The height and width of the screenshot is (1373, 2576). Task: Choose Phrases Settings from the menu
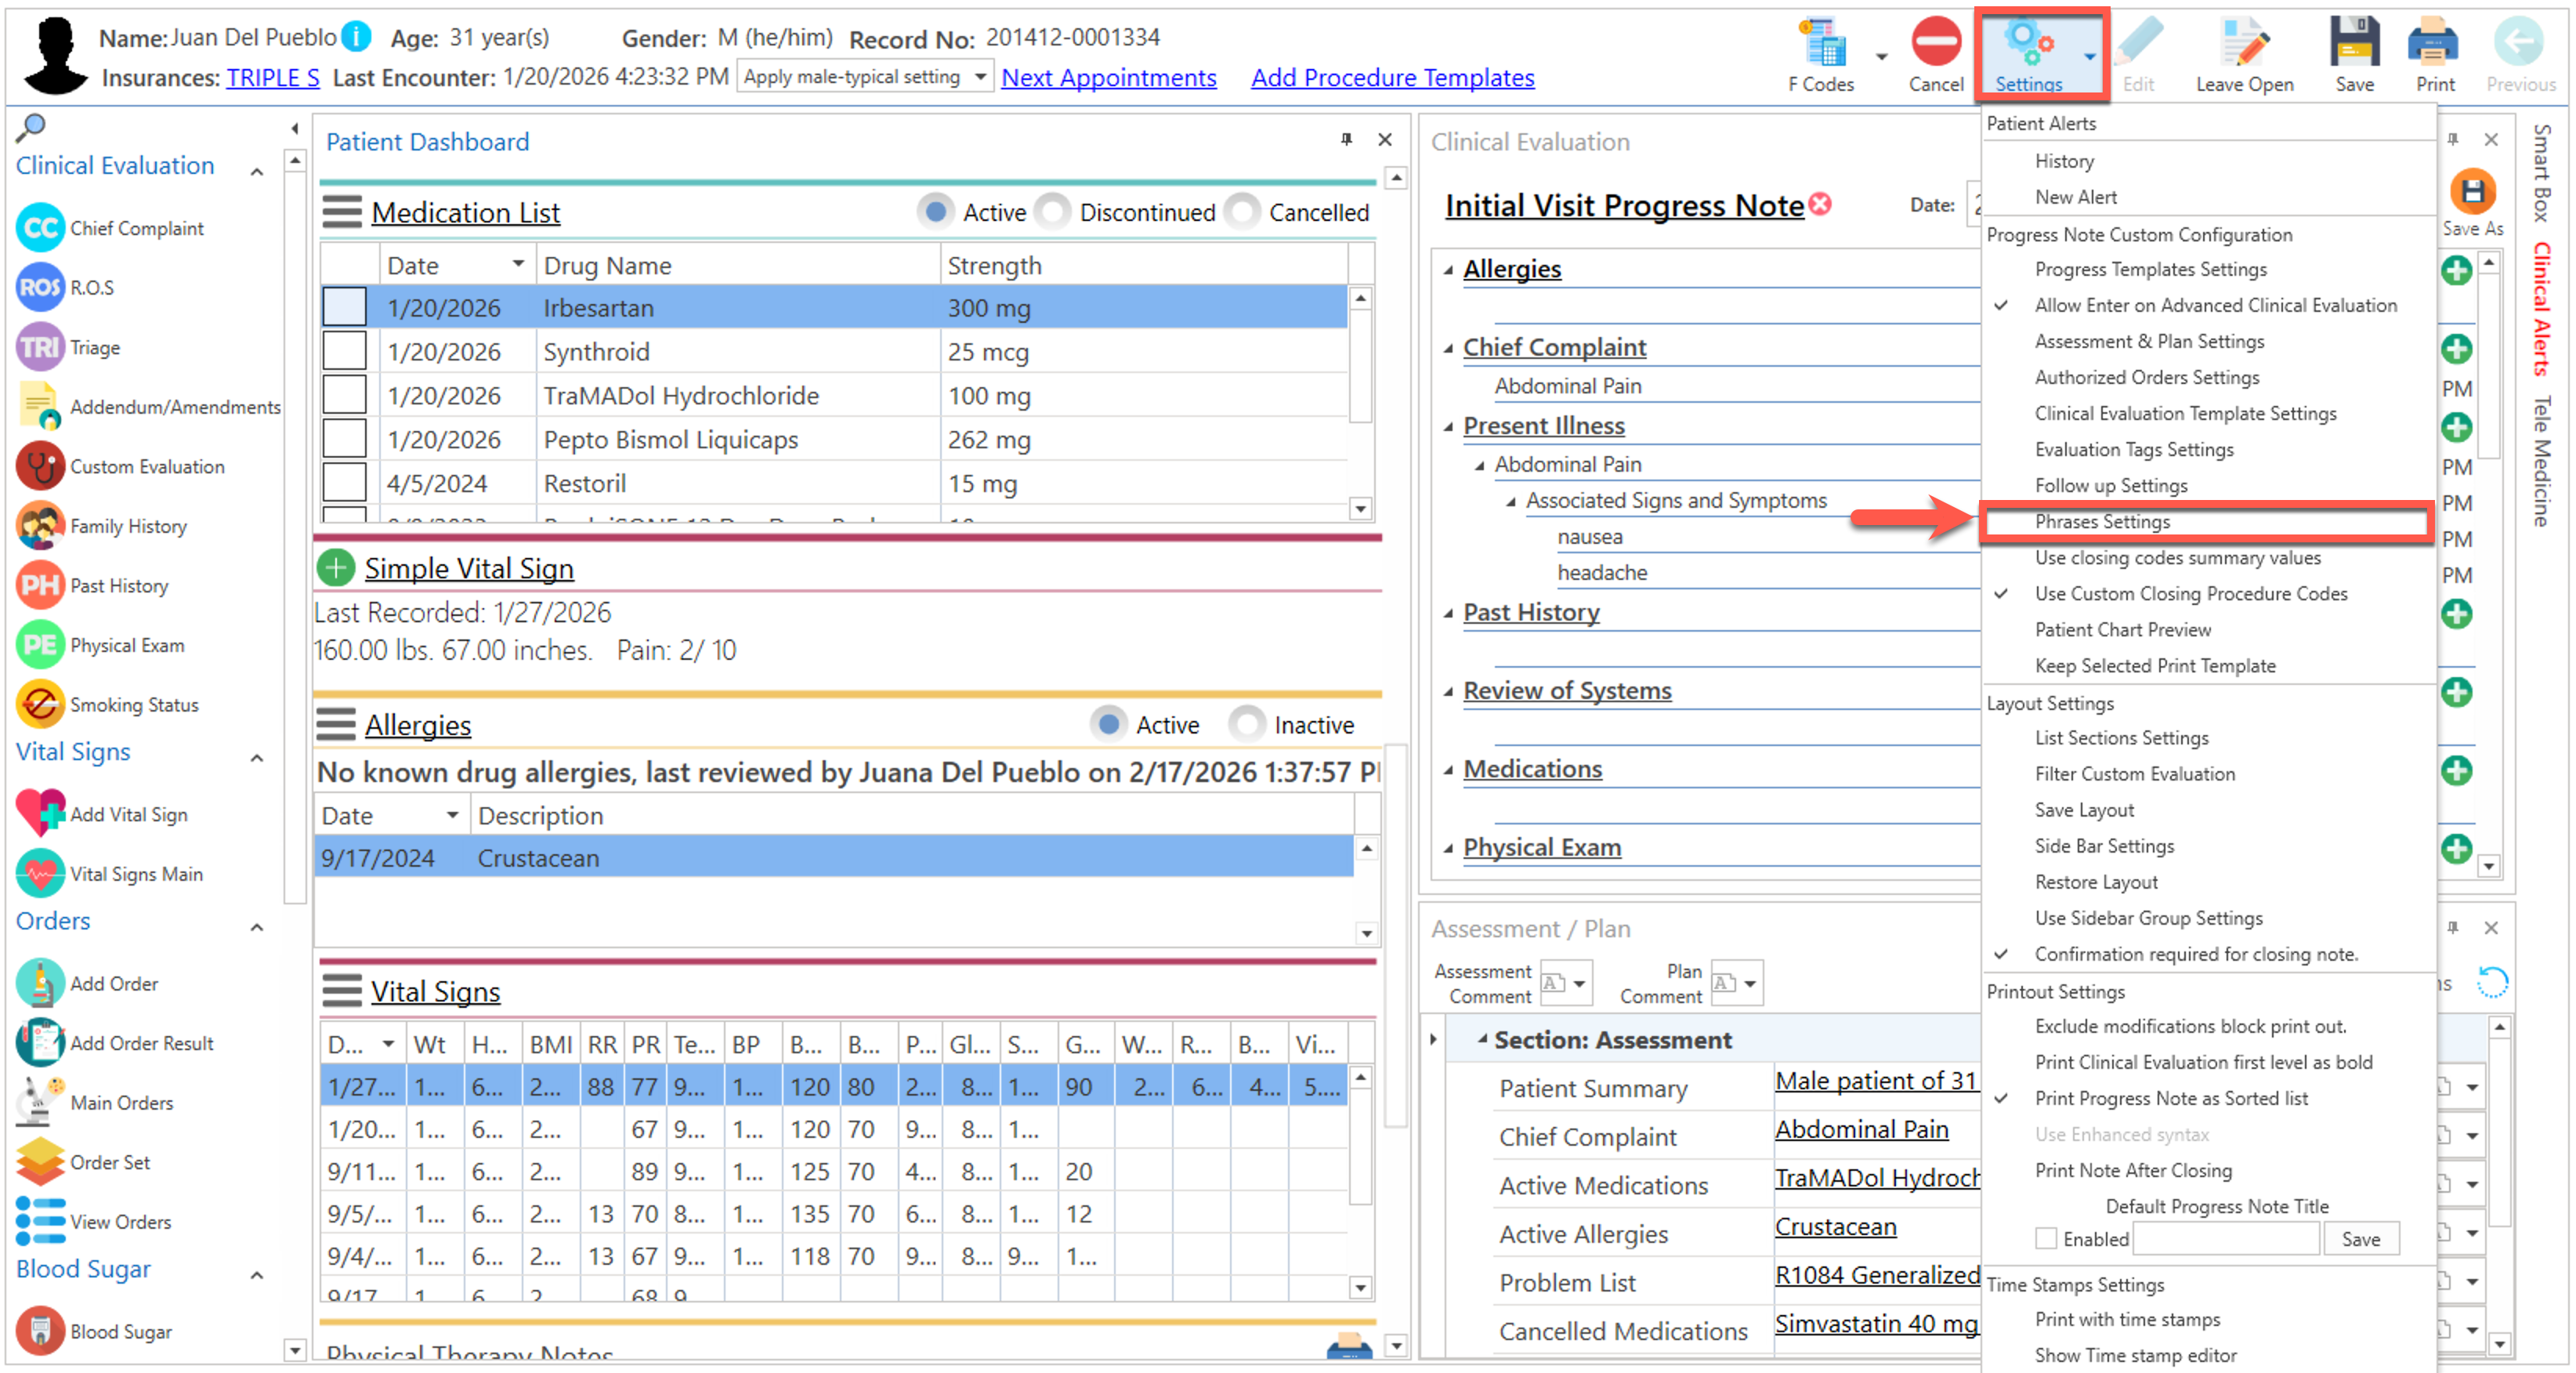pos(2102,522)
